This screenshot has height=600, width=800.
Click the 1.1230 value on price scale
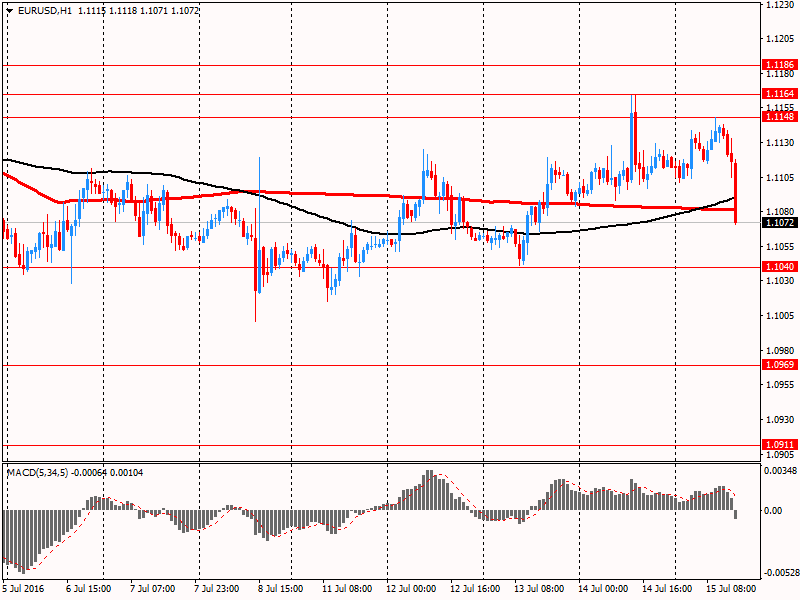pyautogui.click(x=779, y=6)
